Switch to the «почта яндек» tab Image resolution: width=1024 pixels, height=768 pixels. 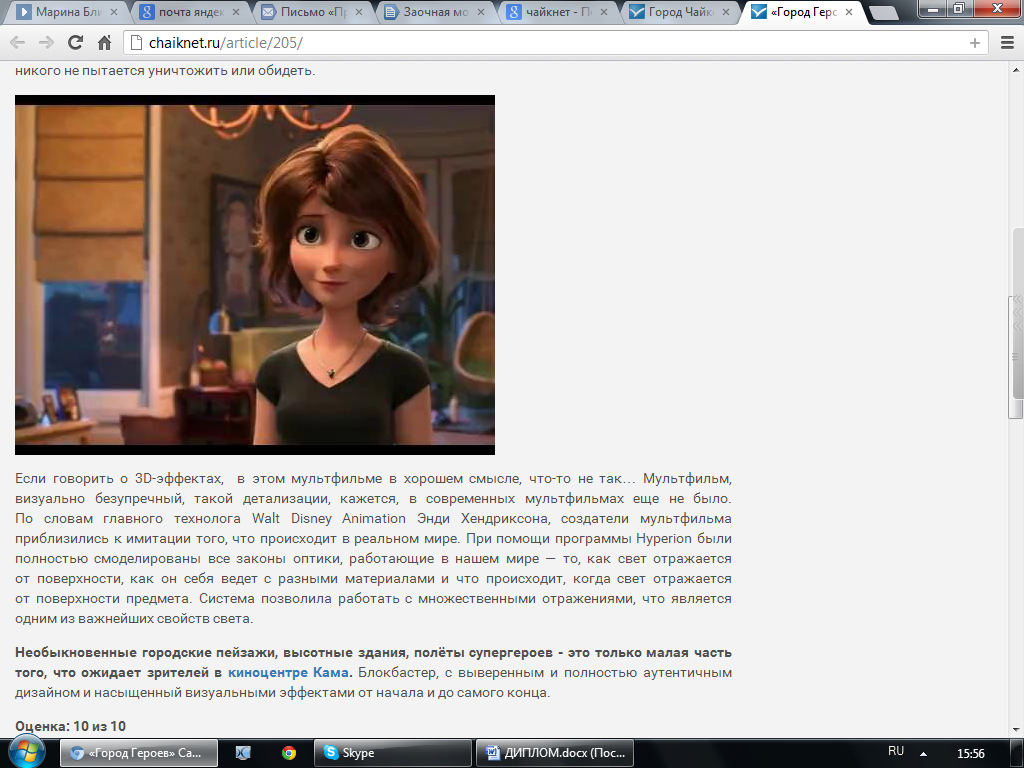click(x=186, y=12)
